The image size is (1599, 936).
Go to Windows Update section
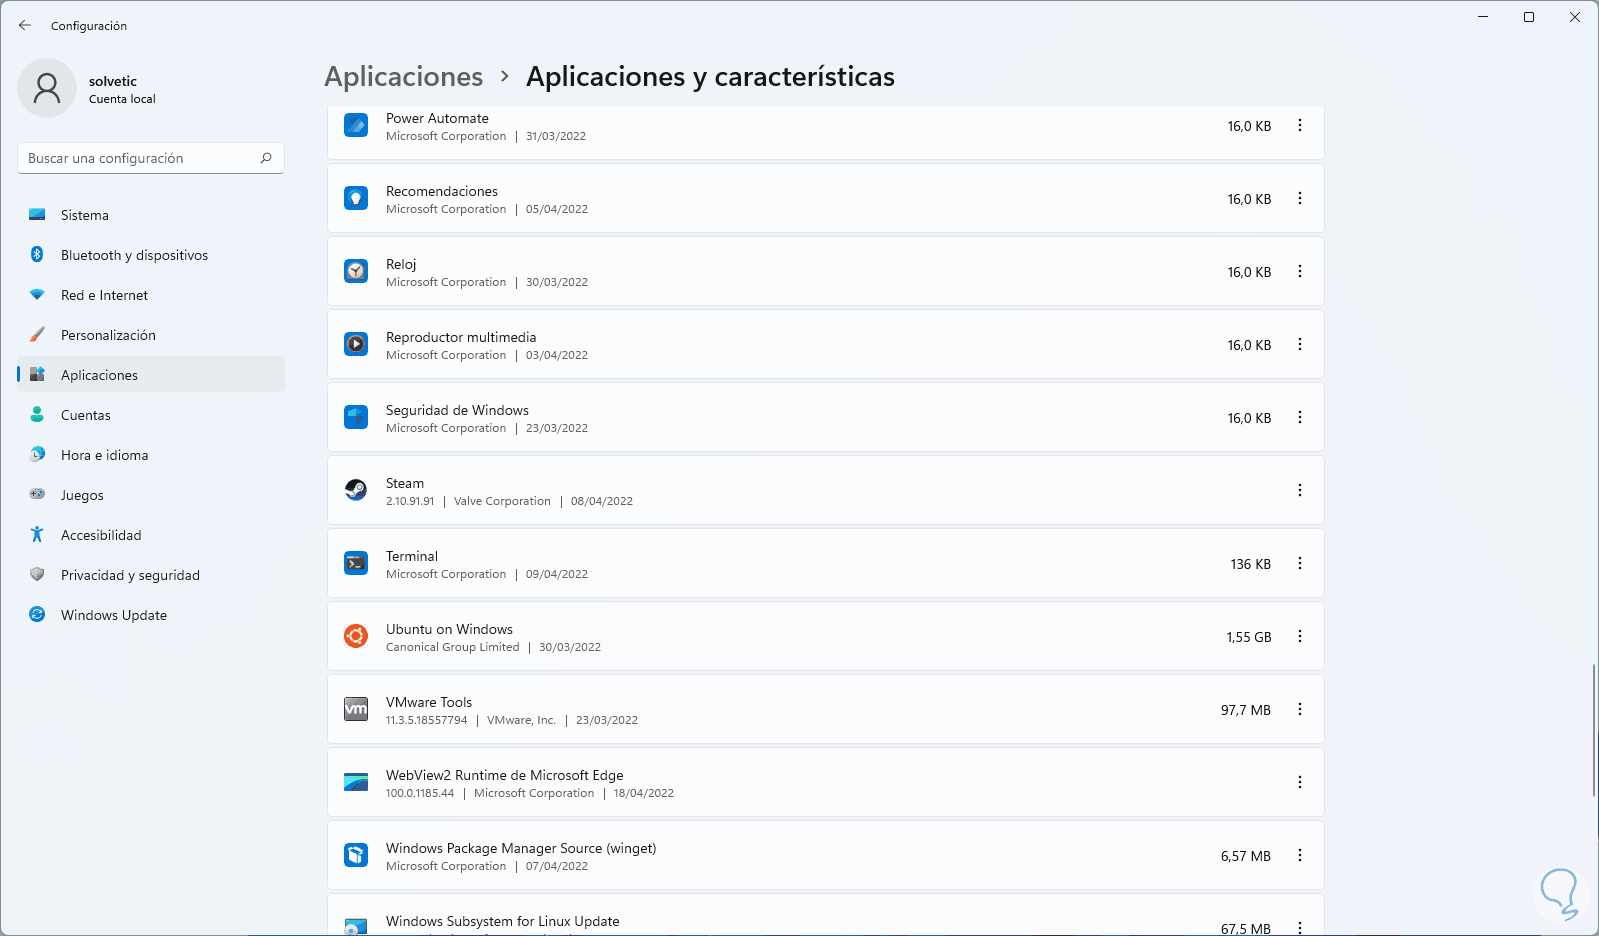pyautogui.click(x=113, y=615)
